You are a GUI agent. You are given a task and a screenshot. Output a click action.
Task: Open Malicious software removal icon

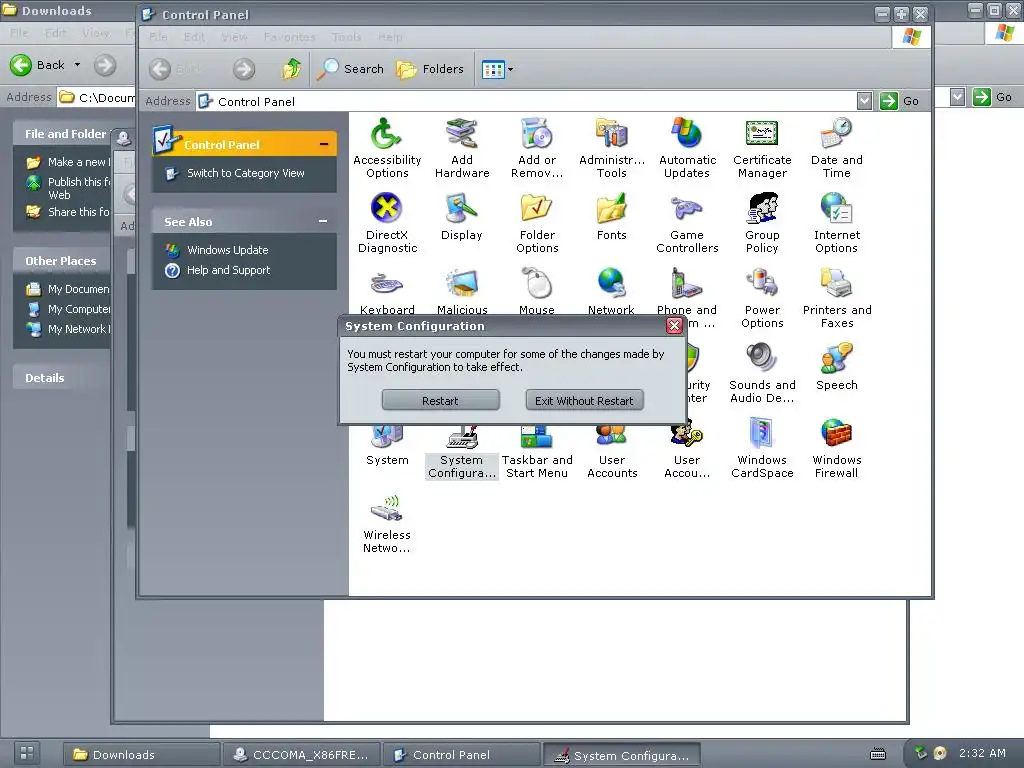462,291
